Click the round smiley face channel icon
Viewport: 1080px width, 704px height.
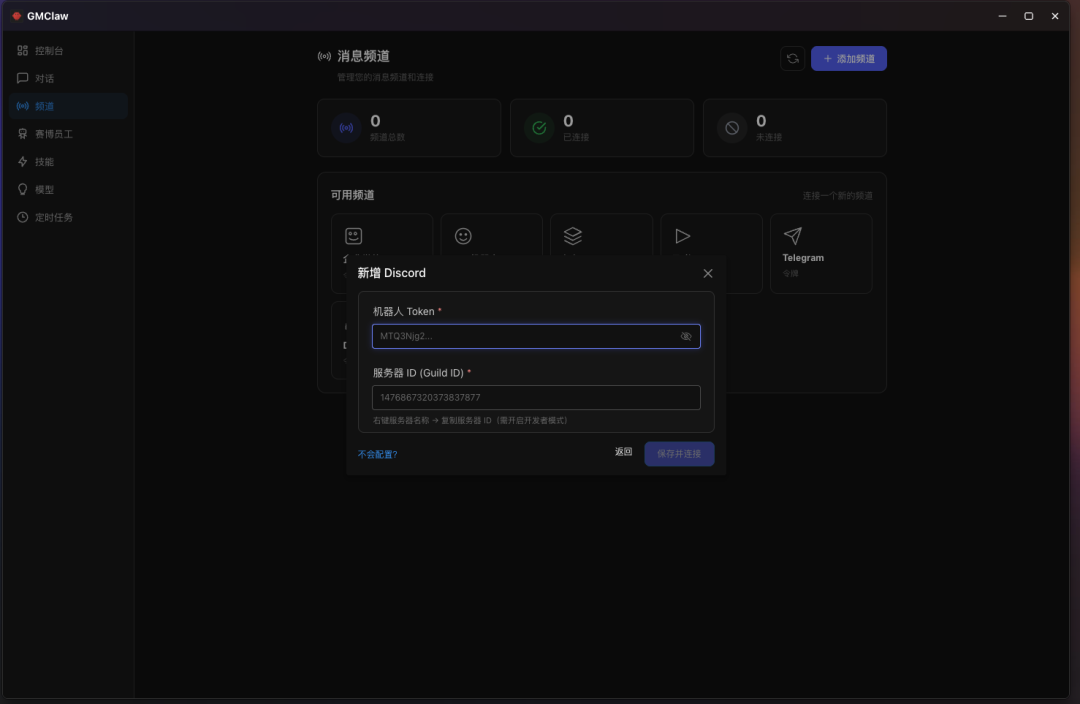pyautogui.click(x=463, y=236)
